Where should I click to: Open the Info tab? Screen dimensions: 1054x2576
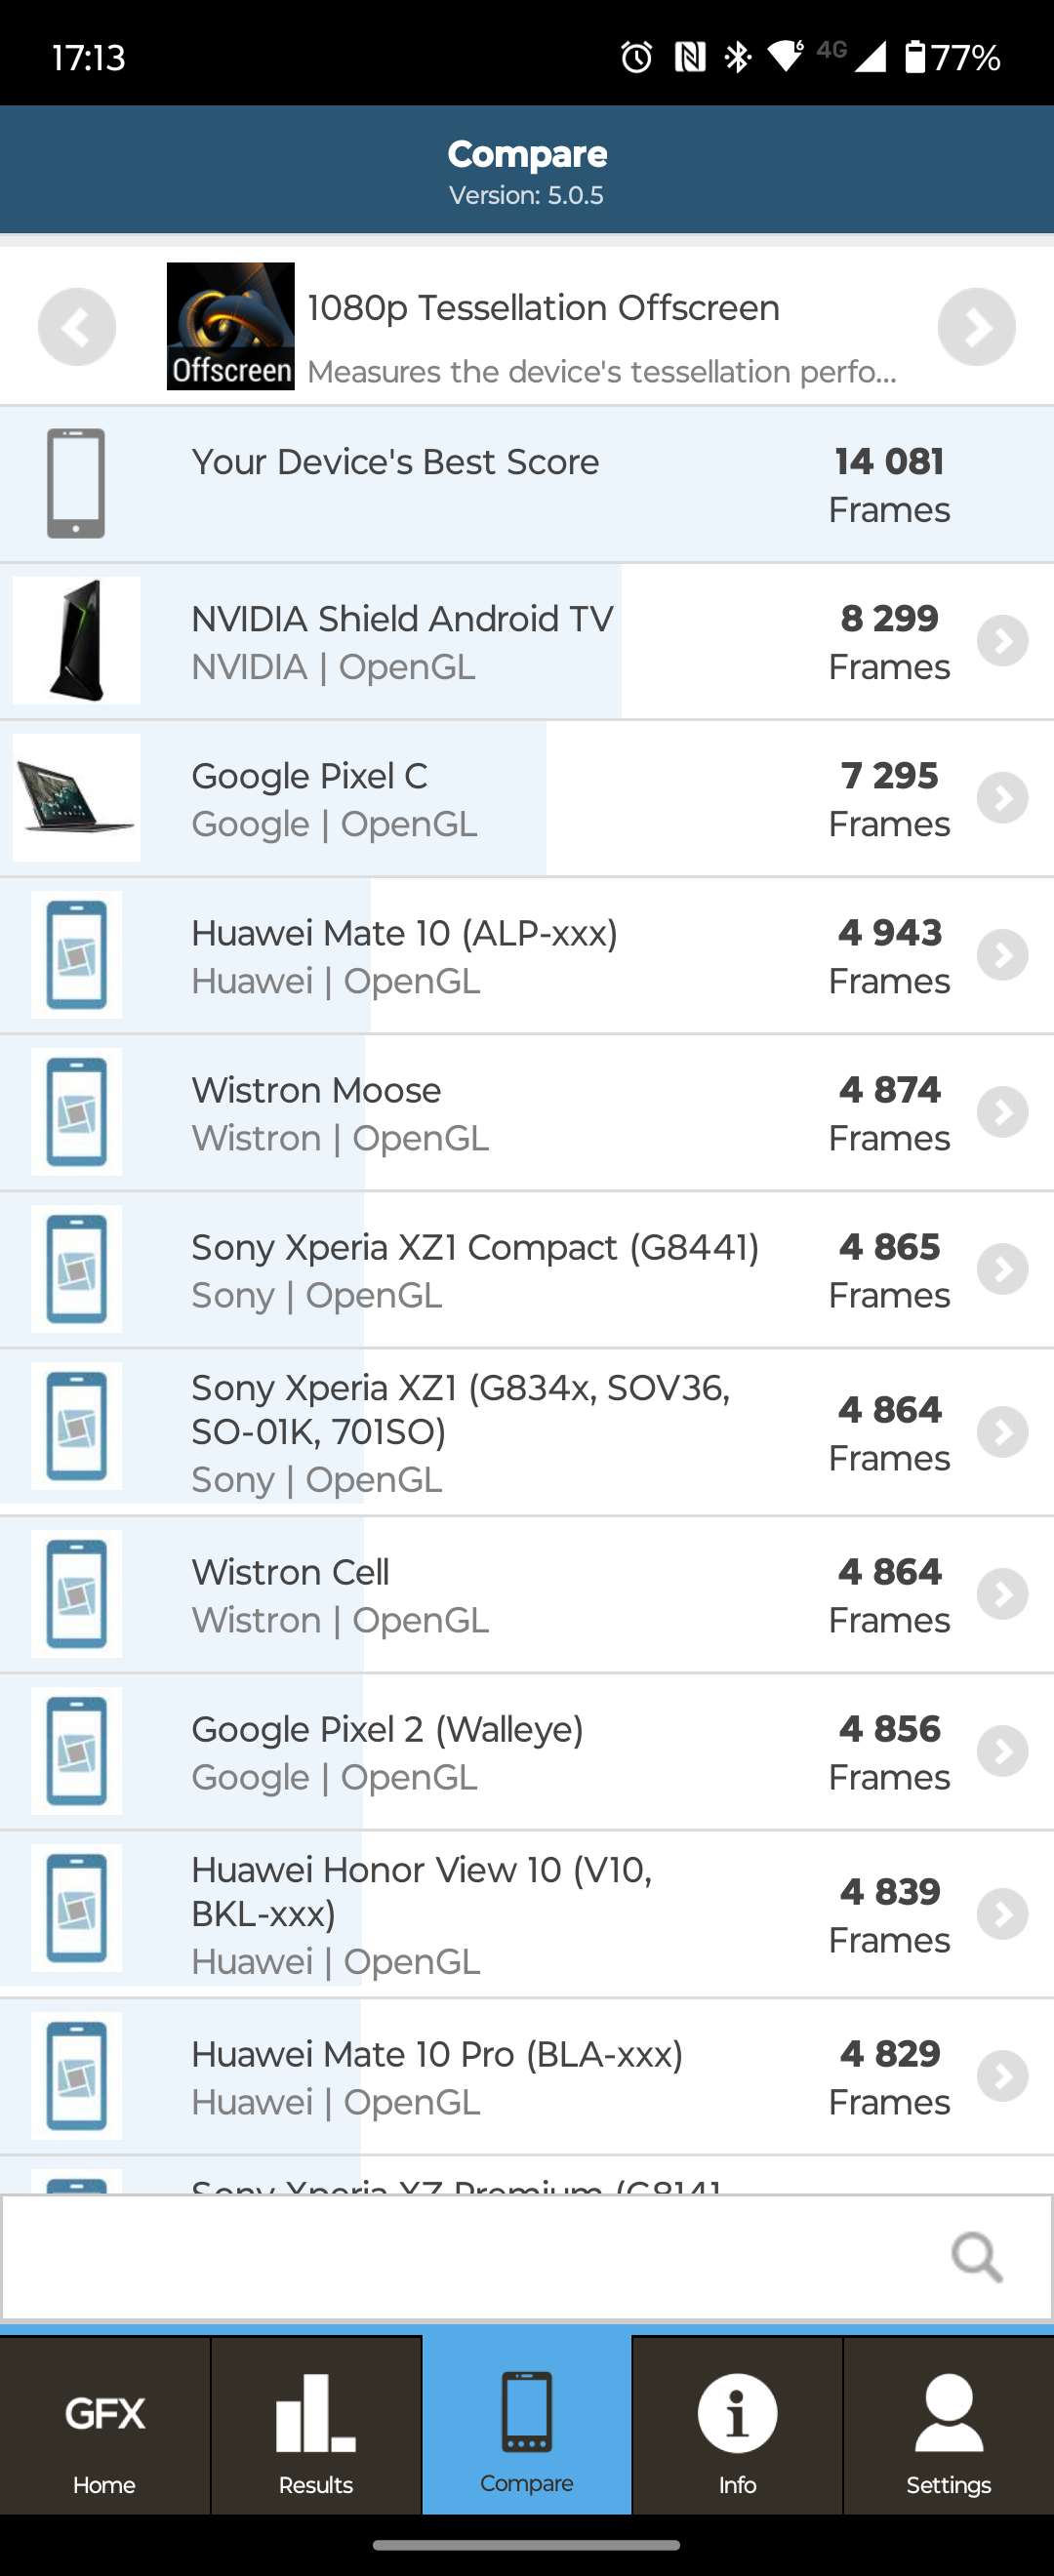click(x=737, y=2432)
